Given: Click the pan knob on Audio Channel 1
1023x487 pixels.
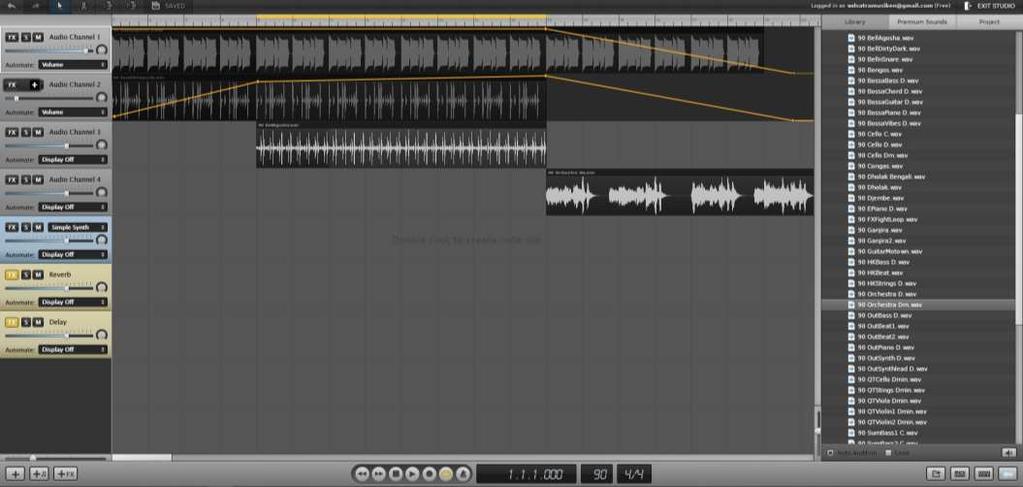Looking at the screenshot, I should tap(101, 50).
